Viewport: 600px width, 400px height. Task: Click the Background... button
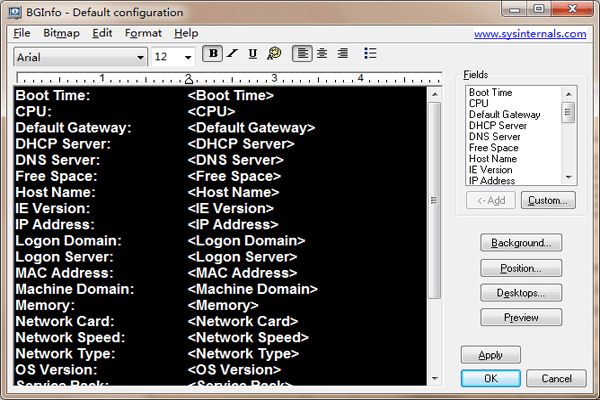click(x=521, y=243)
